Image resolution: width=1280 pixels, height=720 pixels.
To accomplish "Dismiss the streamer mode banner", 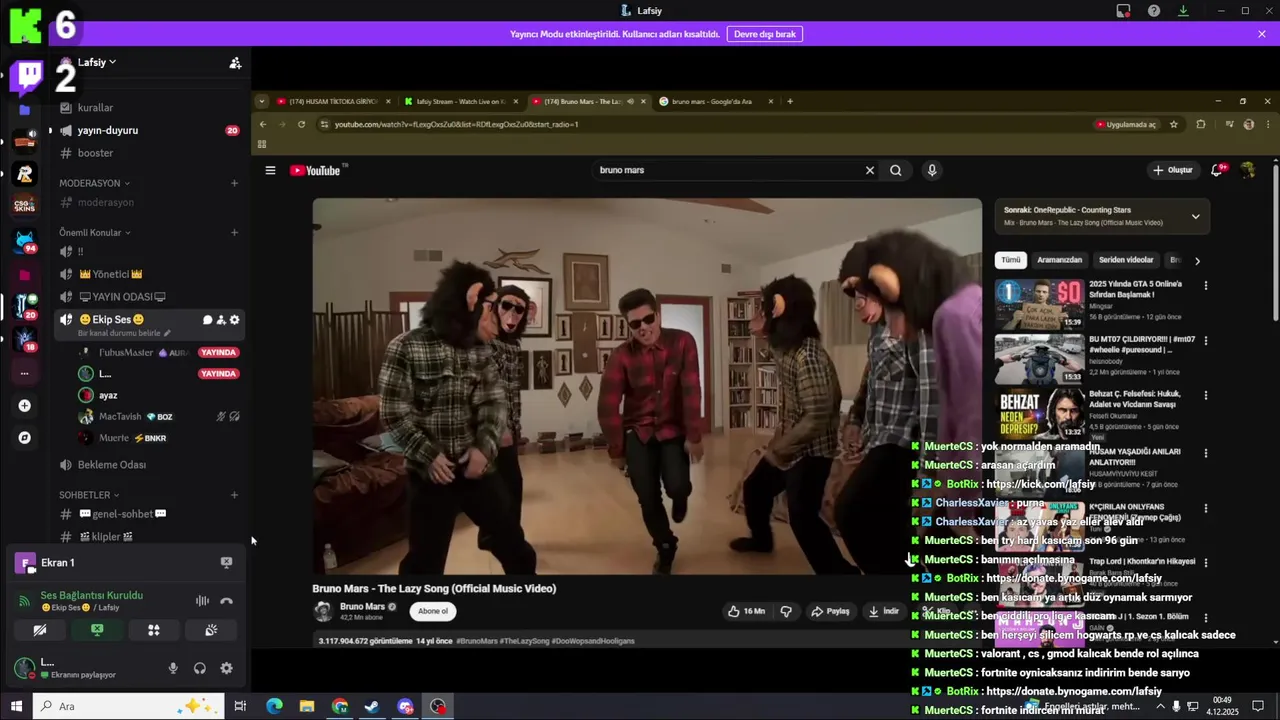I will tap(1261, 34).
